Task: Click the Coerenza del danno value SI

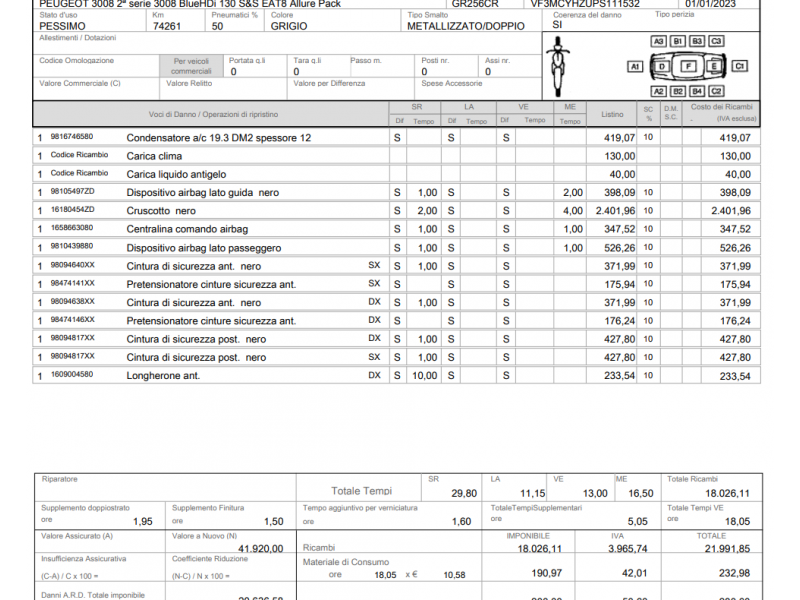Action: tap(557, 24)
